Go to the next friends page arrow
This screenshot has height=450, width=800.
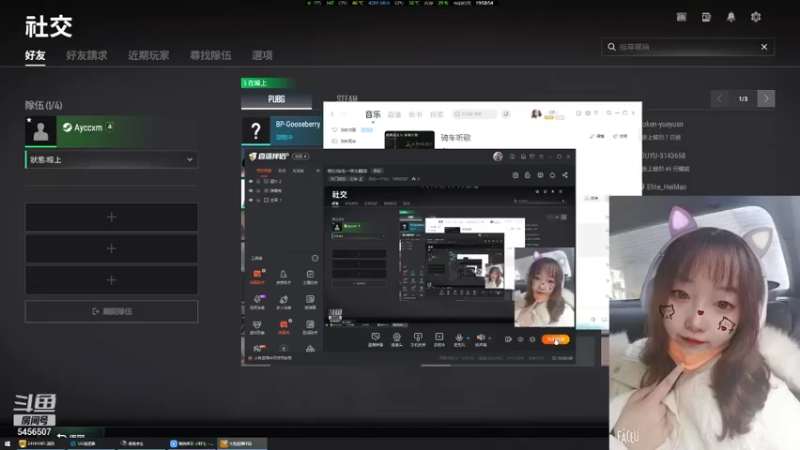(x=766, y=98)
